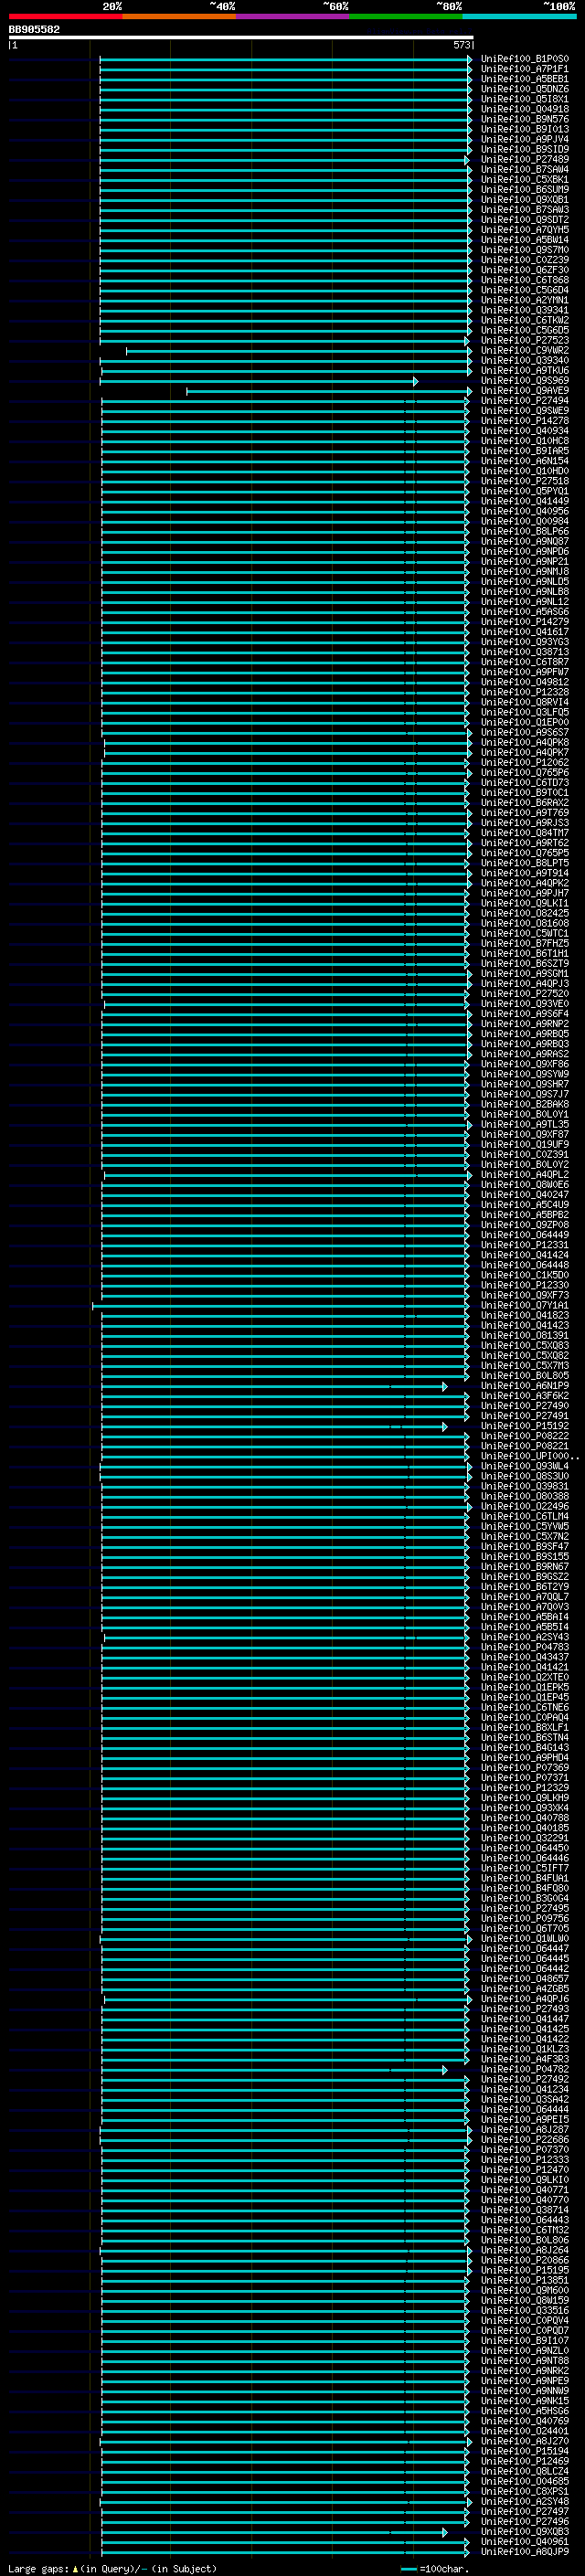Image resolution: width=585 pixels, height=2576 pixels.
Task: Select hit UniRef100_P27489
Action: point(524,159)
